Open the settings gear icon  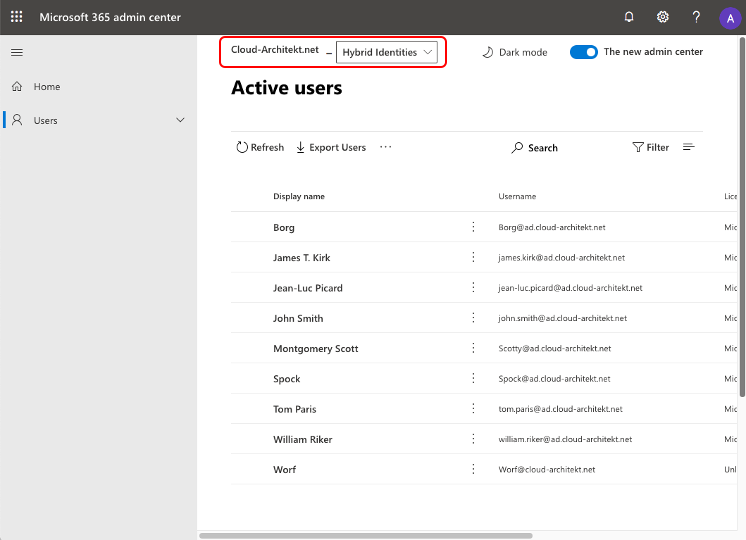point(663,17)
